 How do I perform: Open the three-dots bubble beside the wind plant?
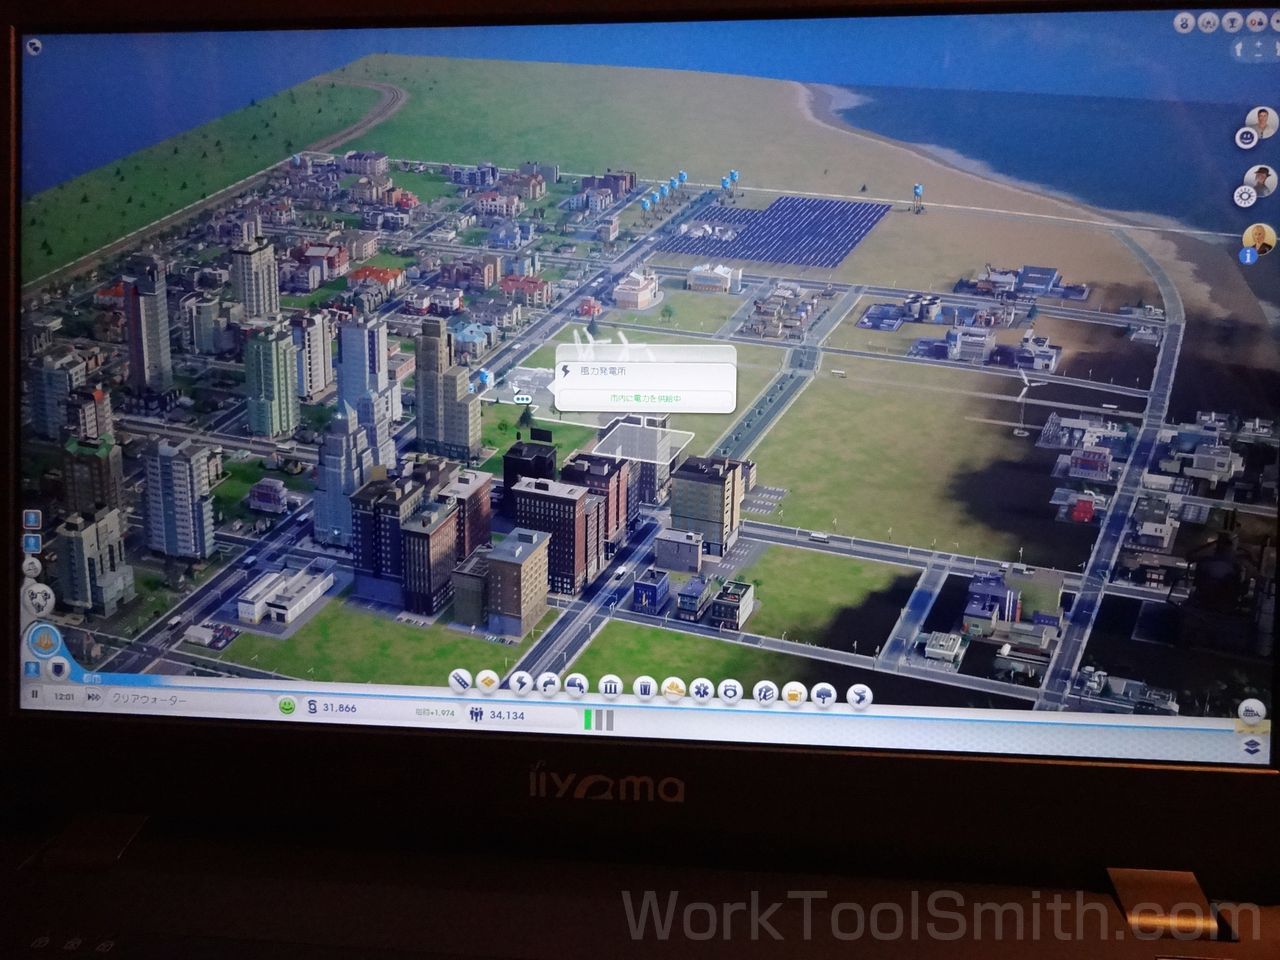(x=522, y=397)
